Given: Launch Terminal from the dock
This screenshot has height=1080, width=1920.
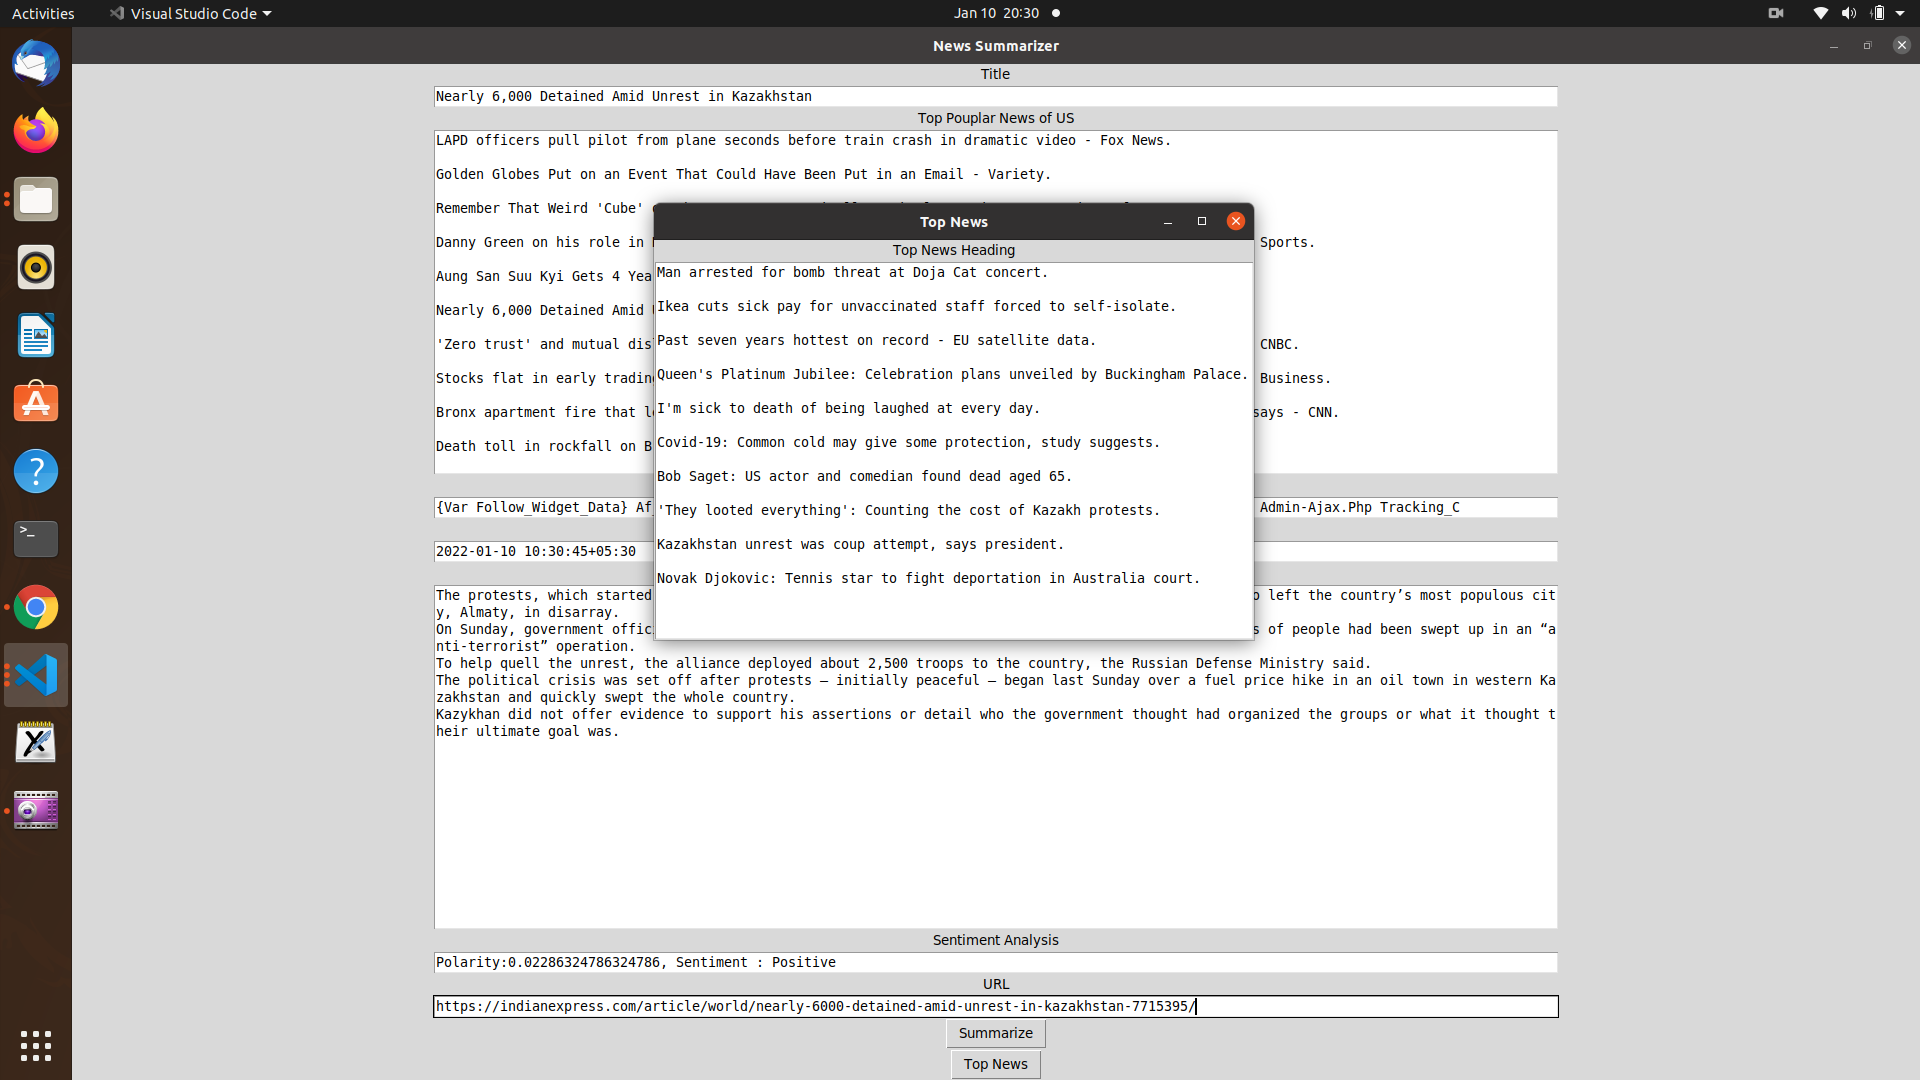Looking at the screenshot, I should (36, 539).
